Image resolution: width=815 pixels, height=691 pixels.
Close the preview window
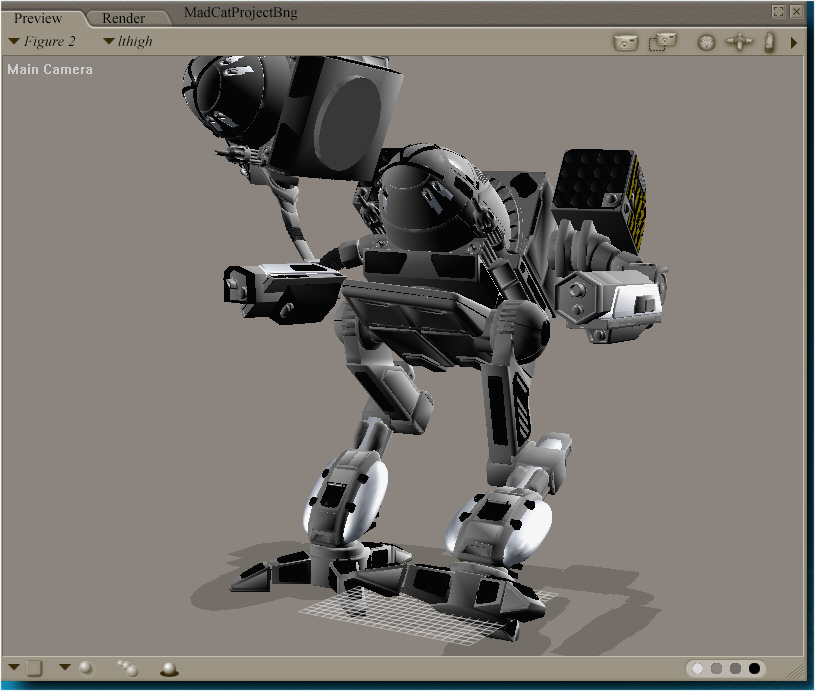coord(796,11)
